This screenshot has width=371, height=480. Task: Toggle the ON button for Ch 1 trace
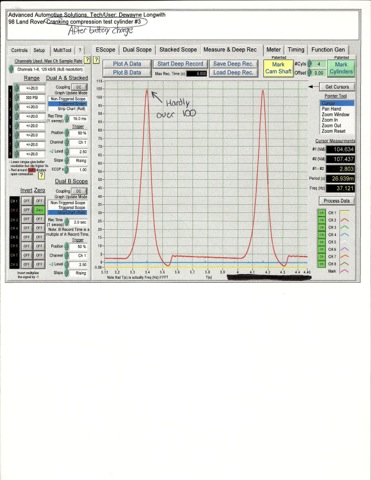322,213
